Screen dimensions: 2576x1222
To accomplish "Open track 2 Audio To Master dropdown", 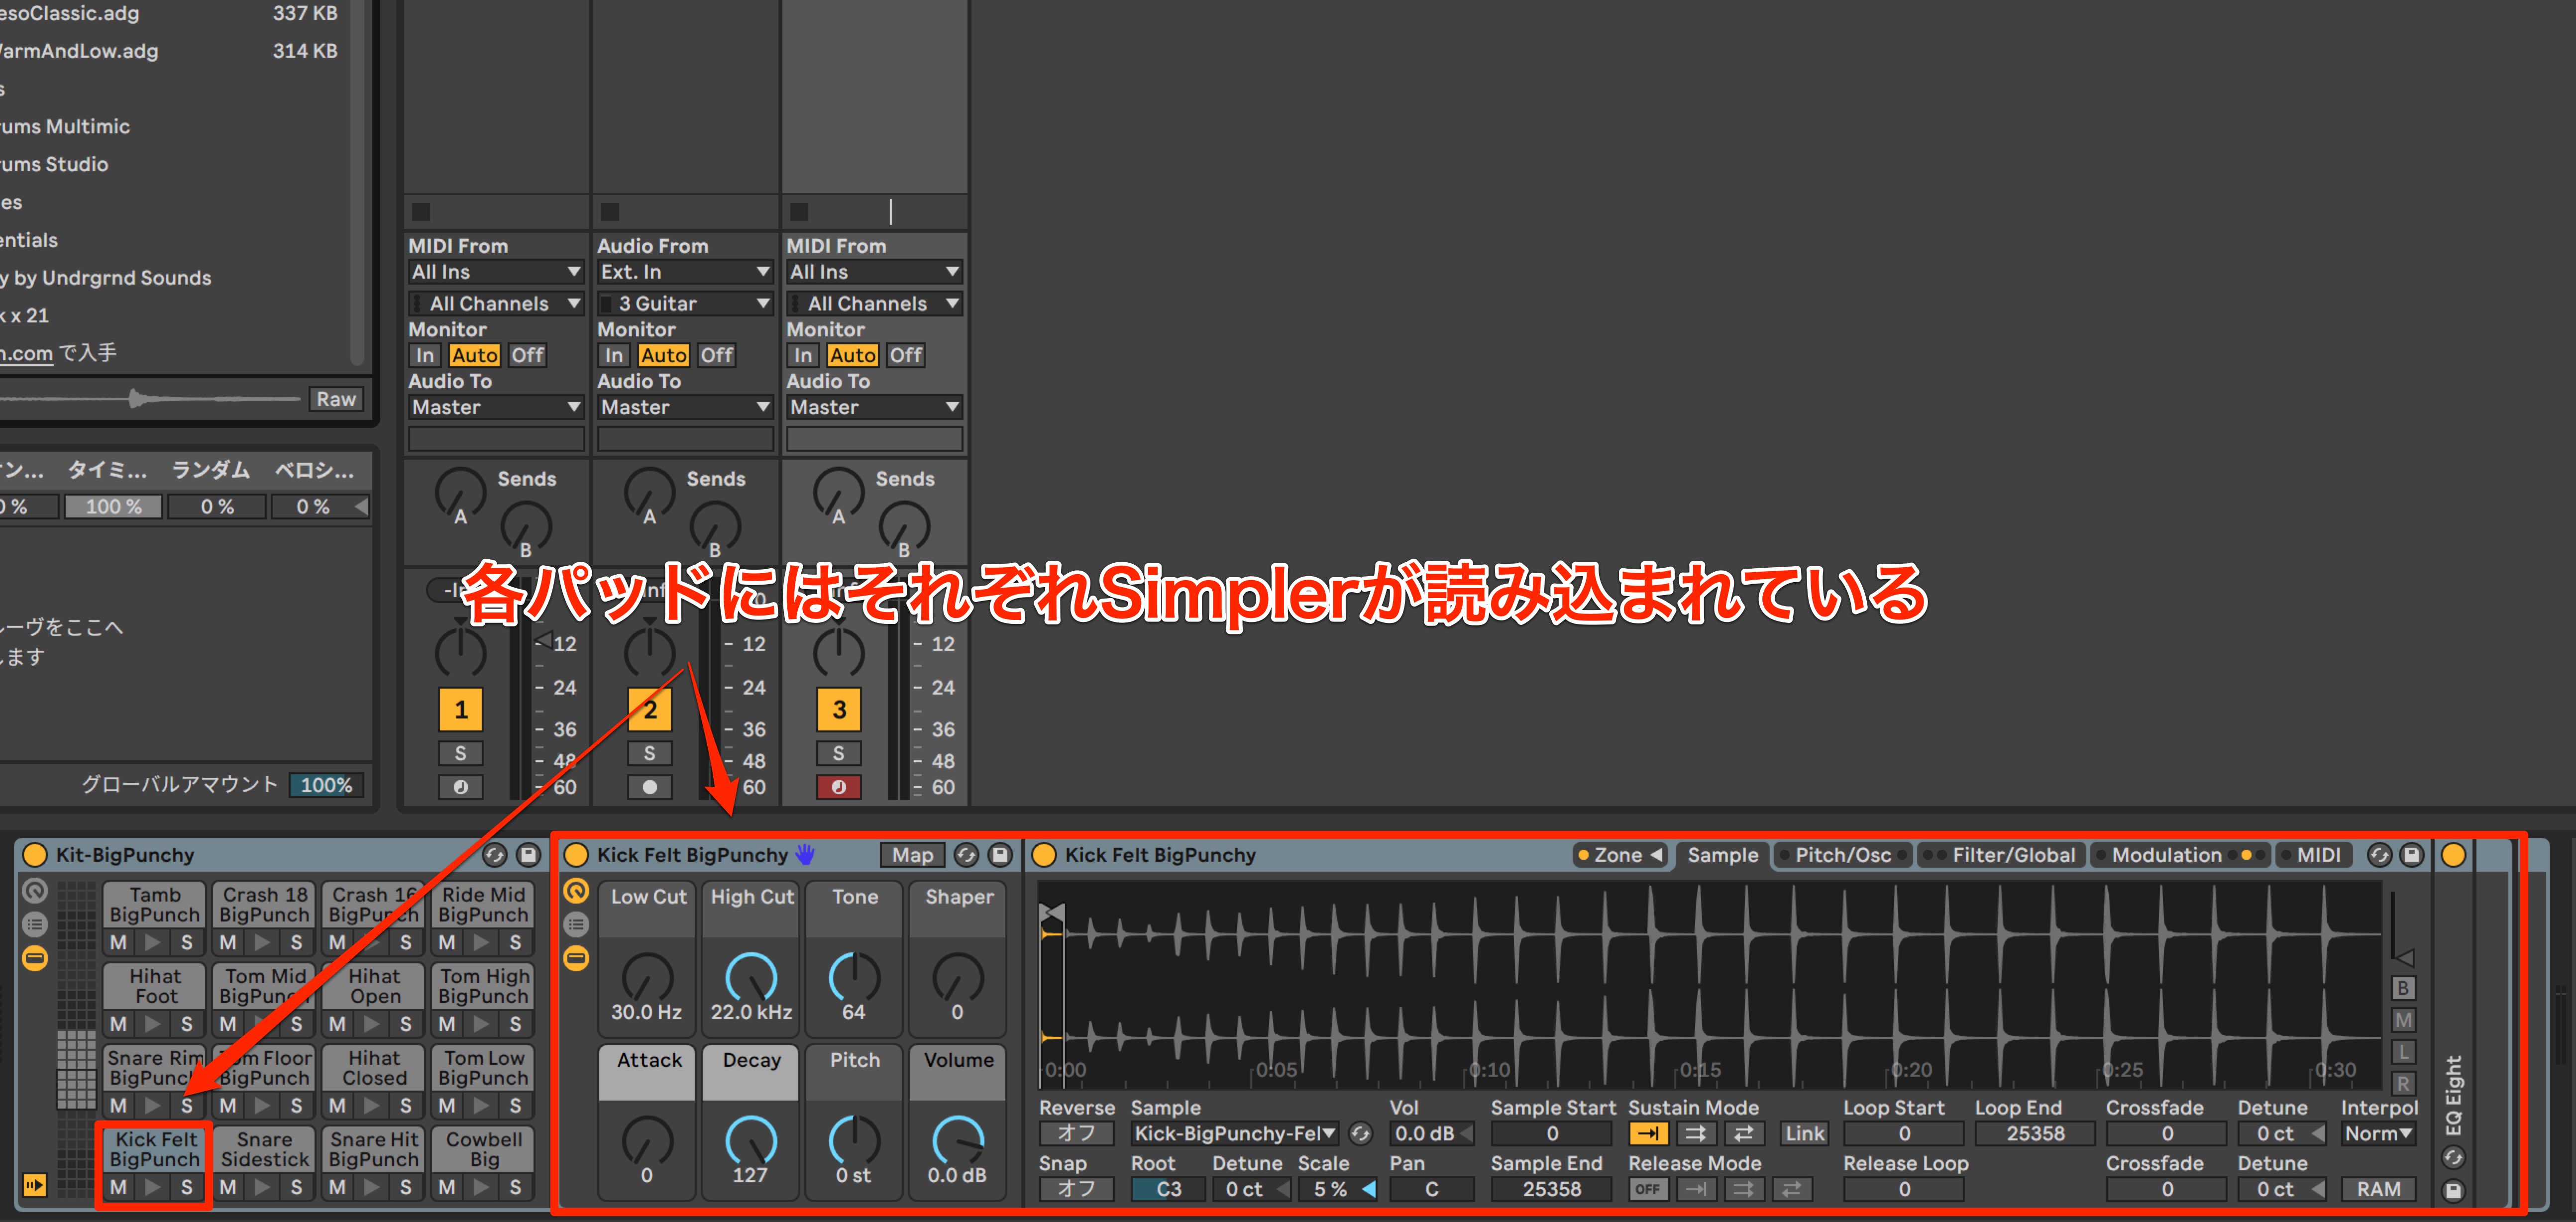I will point(685,407).
